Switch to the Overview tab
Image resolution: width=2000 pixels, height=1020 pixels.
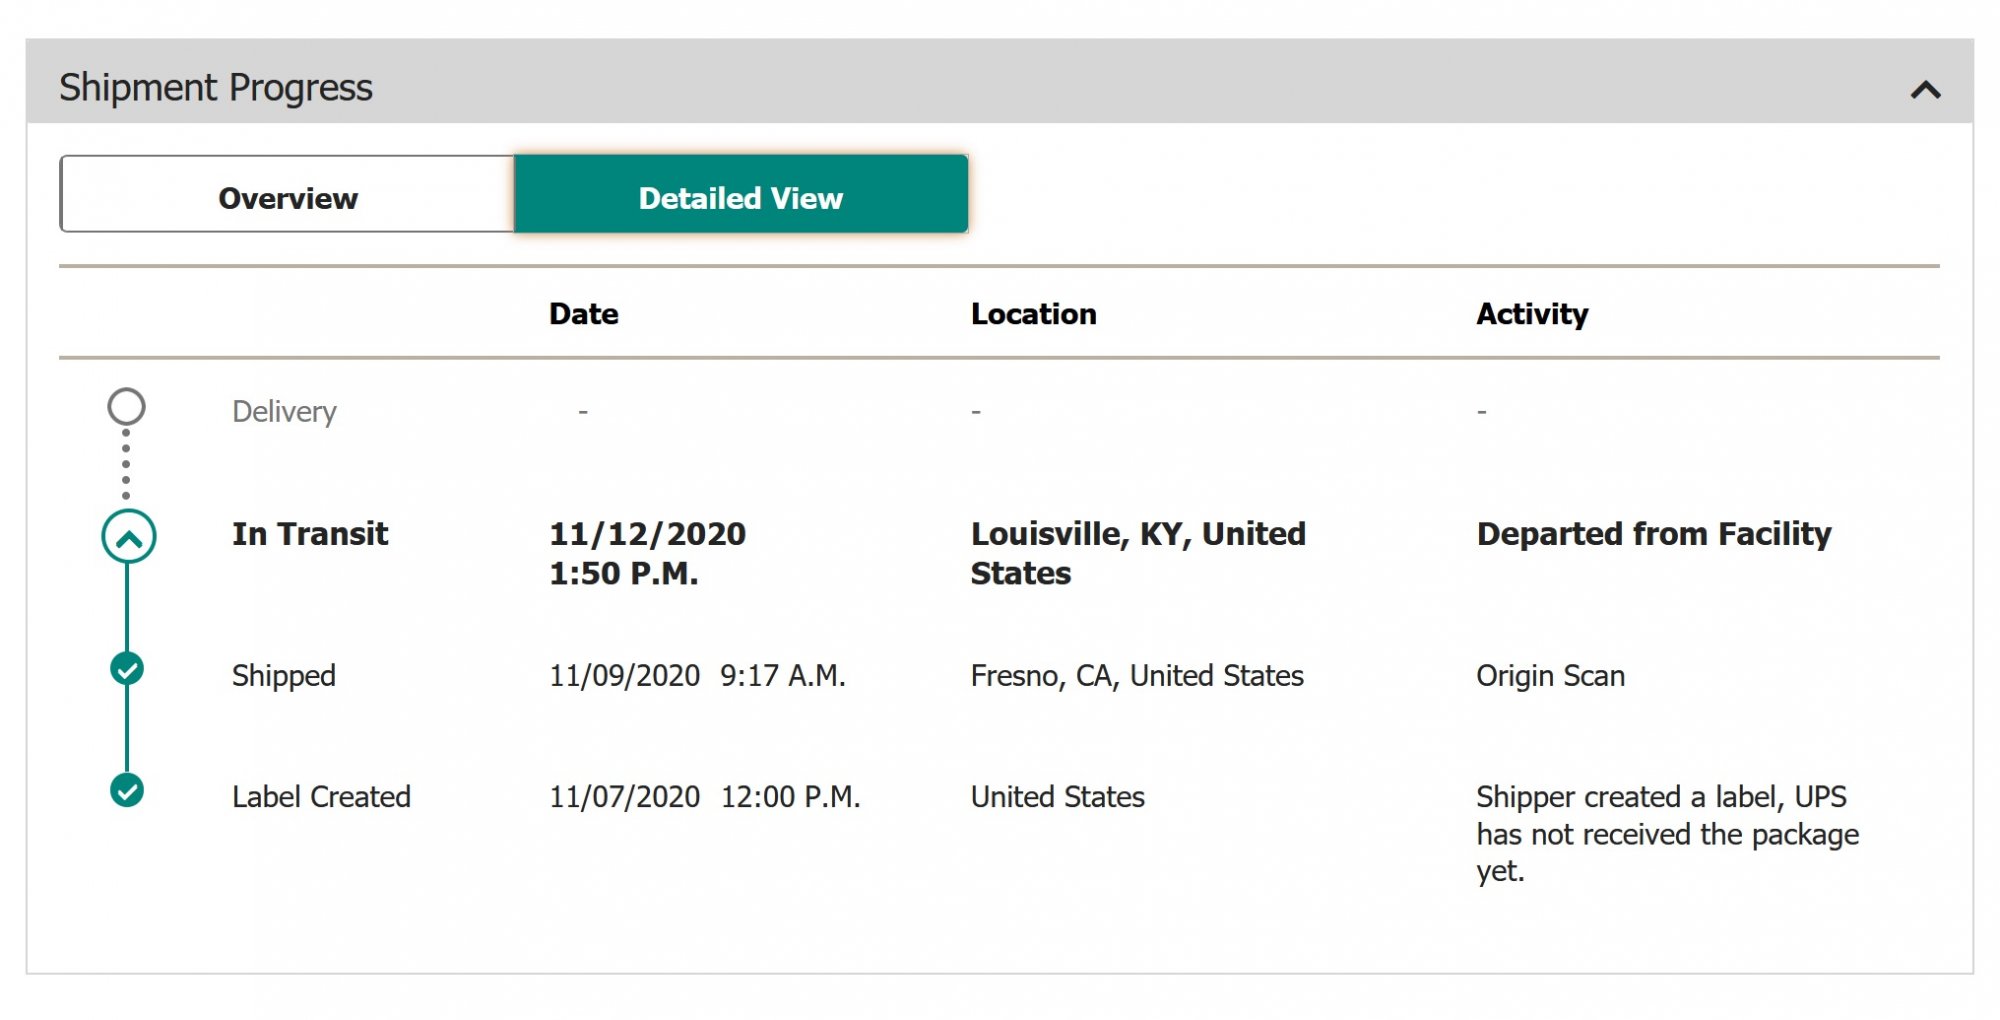click(288, 197)
